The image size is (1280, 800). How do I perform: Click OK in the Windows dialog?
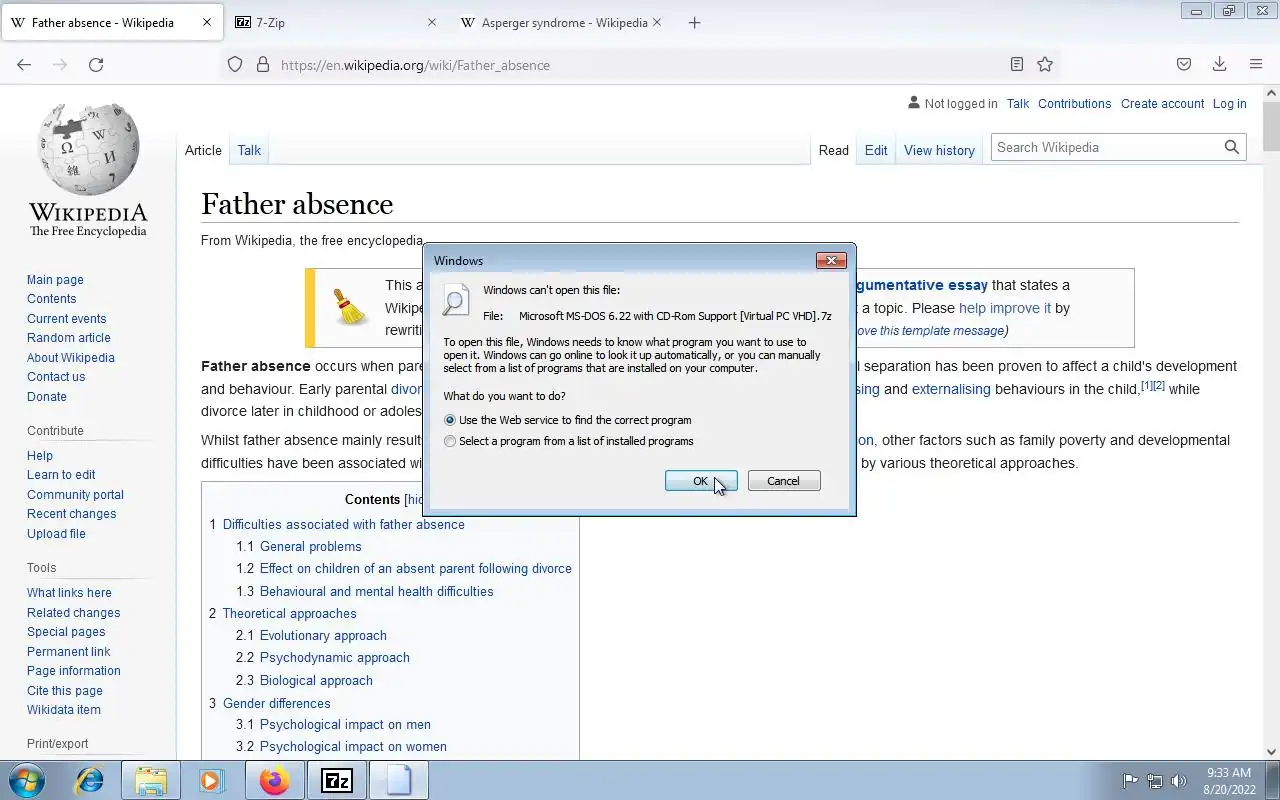(701, 481)
